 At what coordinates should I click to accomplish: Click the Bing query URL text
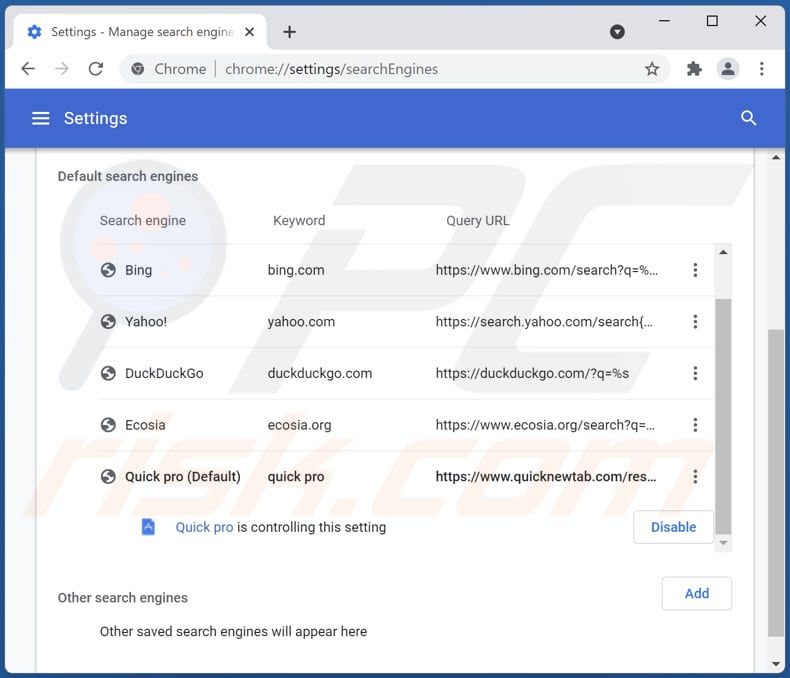pos(547,270)
